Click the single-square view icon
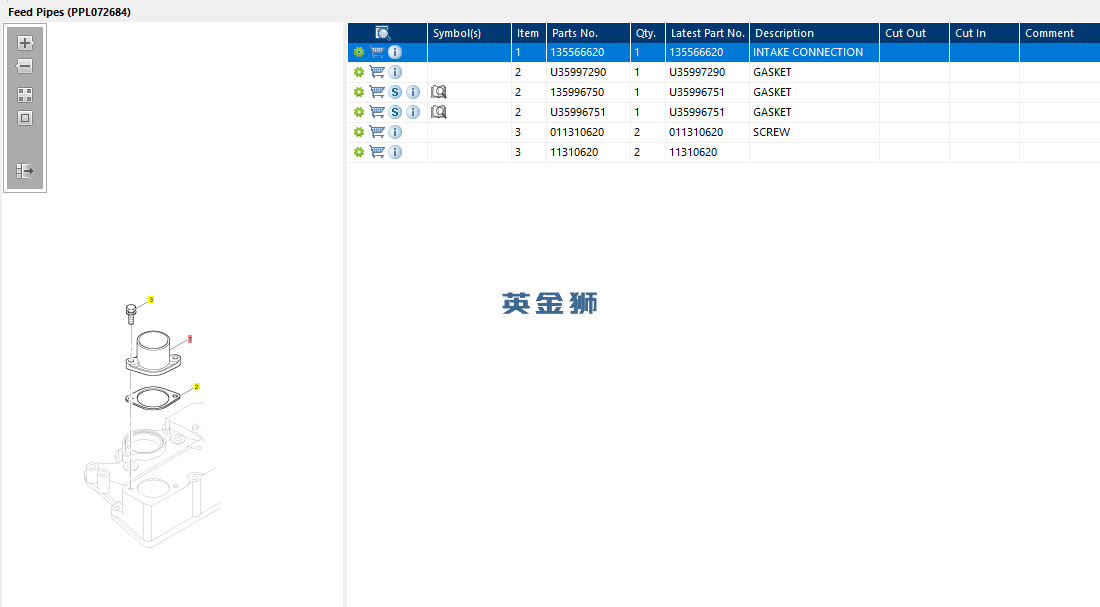 click(x=25, y=118)
